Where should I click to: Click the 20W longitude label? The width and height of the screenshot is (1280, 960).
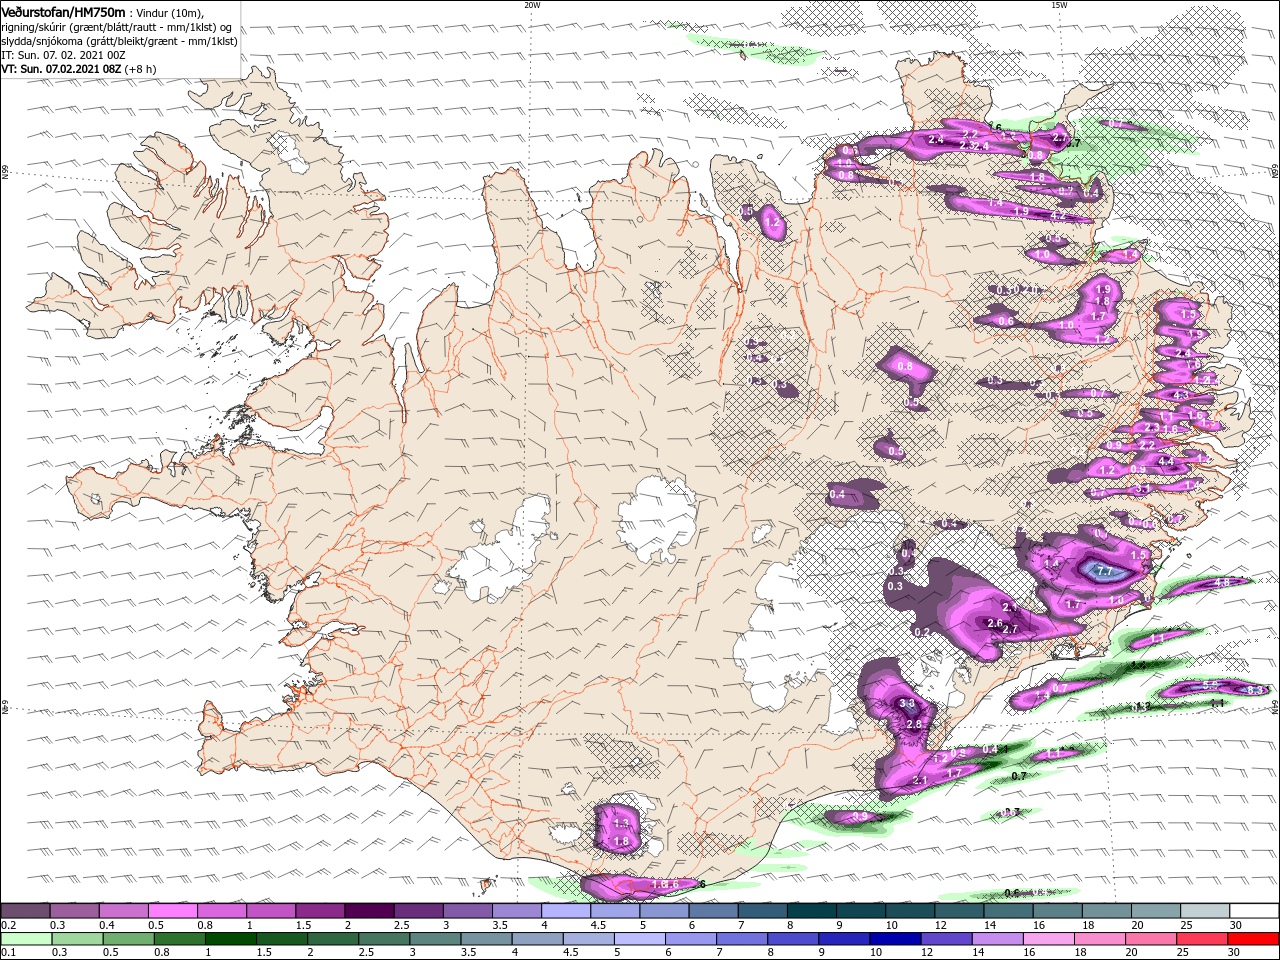point(533,5)
